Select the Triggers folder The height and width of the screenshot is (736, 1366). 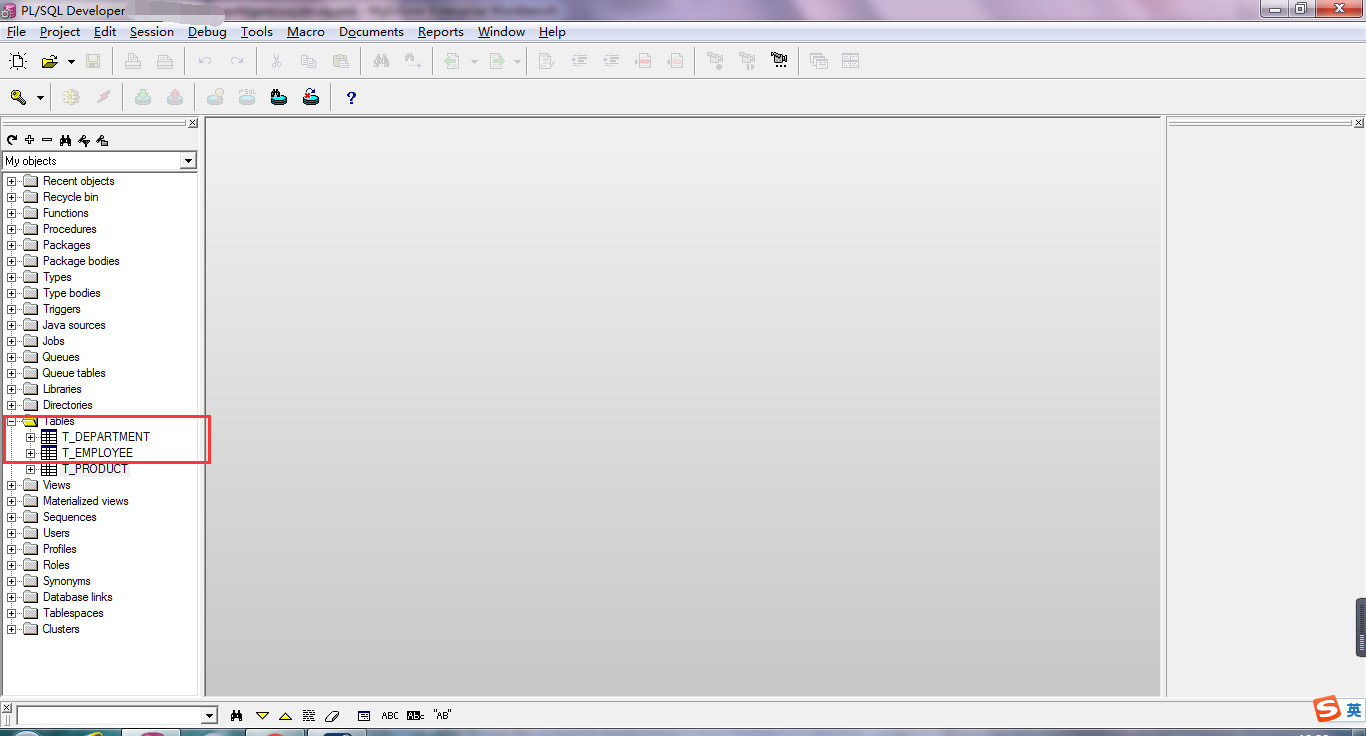(x=61, y=309)
